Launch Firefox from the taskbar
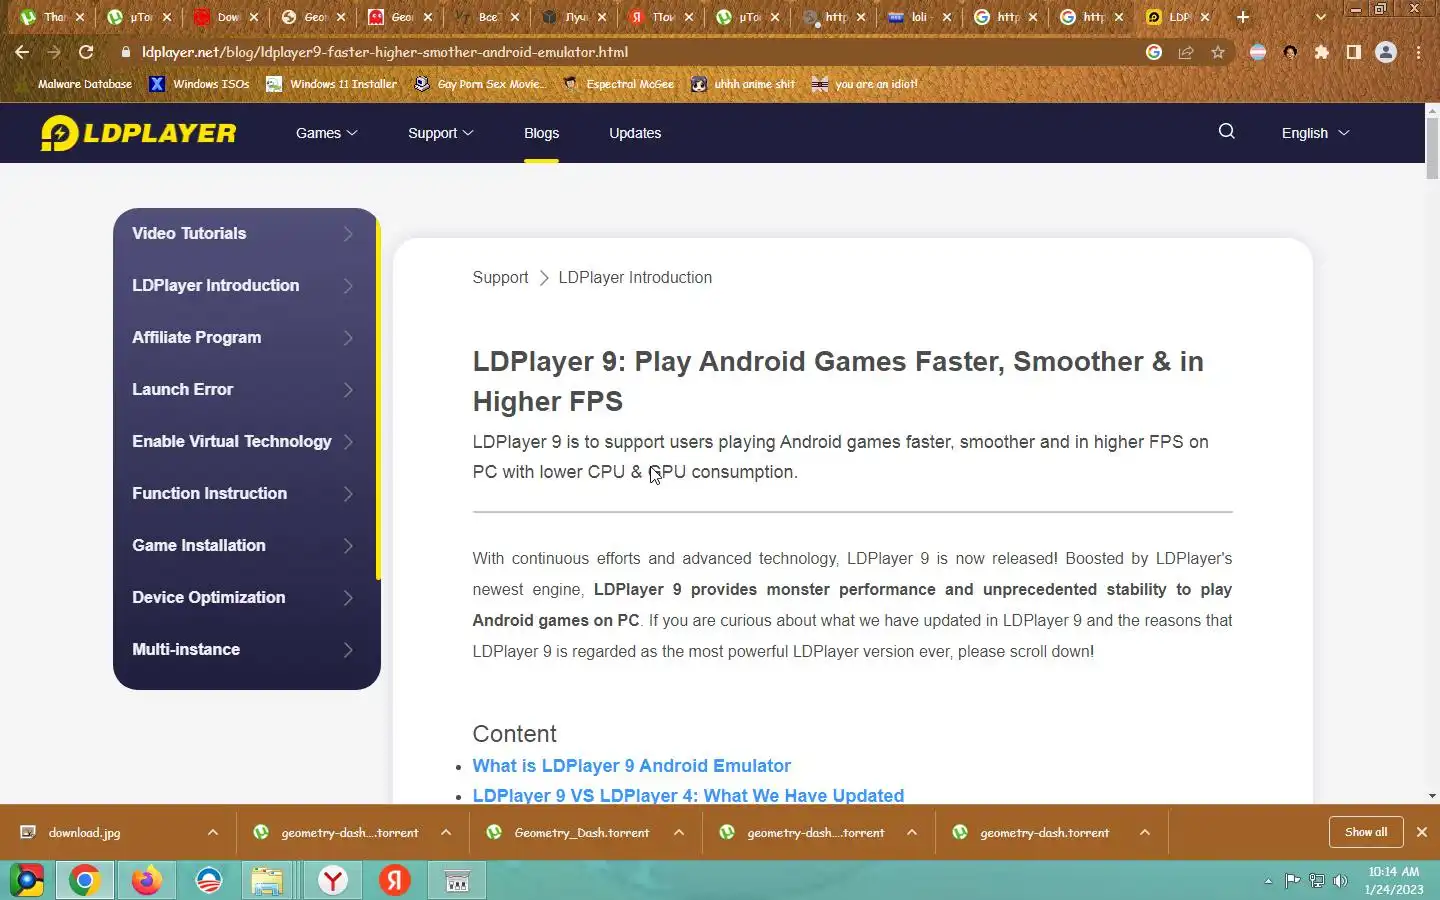Image resolution: width=1440 pixels, height=900 pixels. [147, 880]
